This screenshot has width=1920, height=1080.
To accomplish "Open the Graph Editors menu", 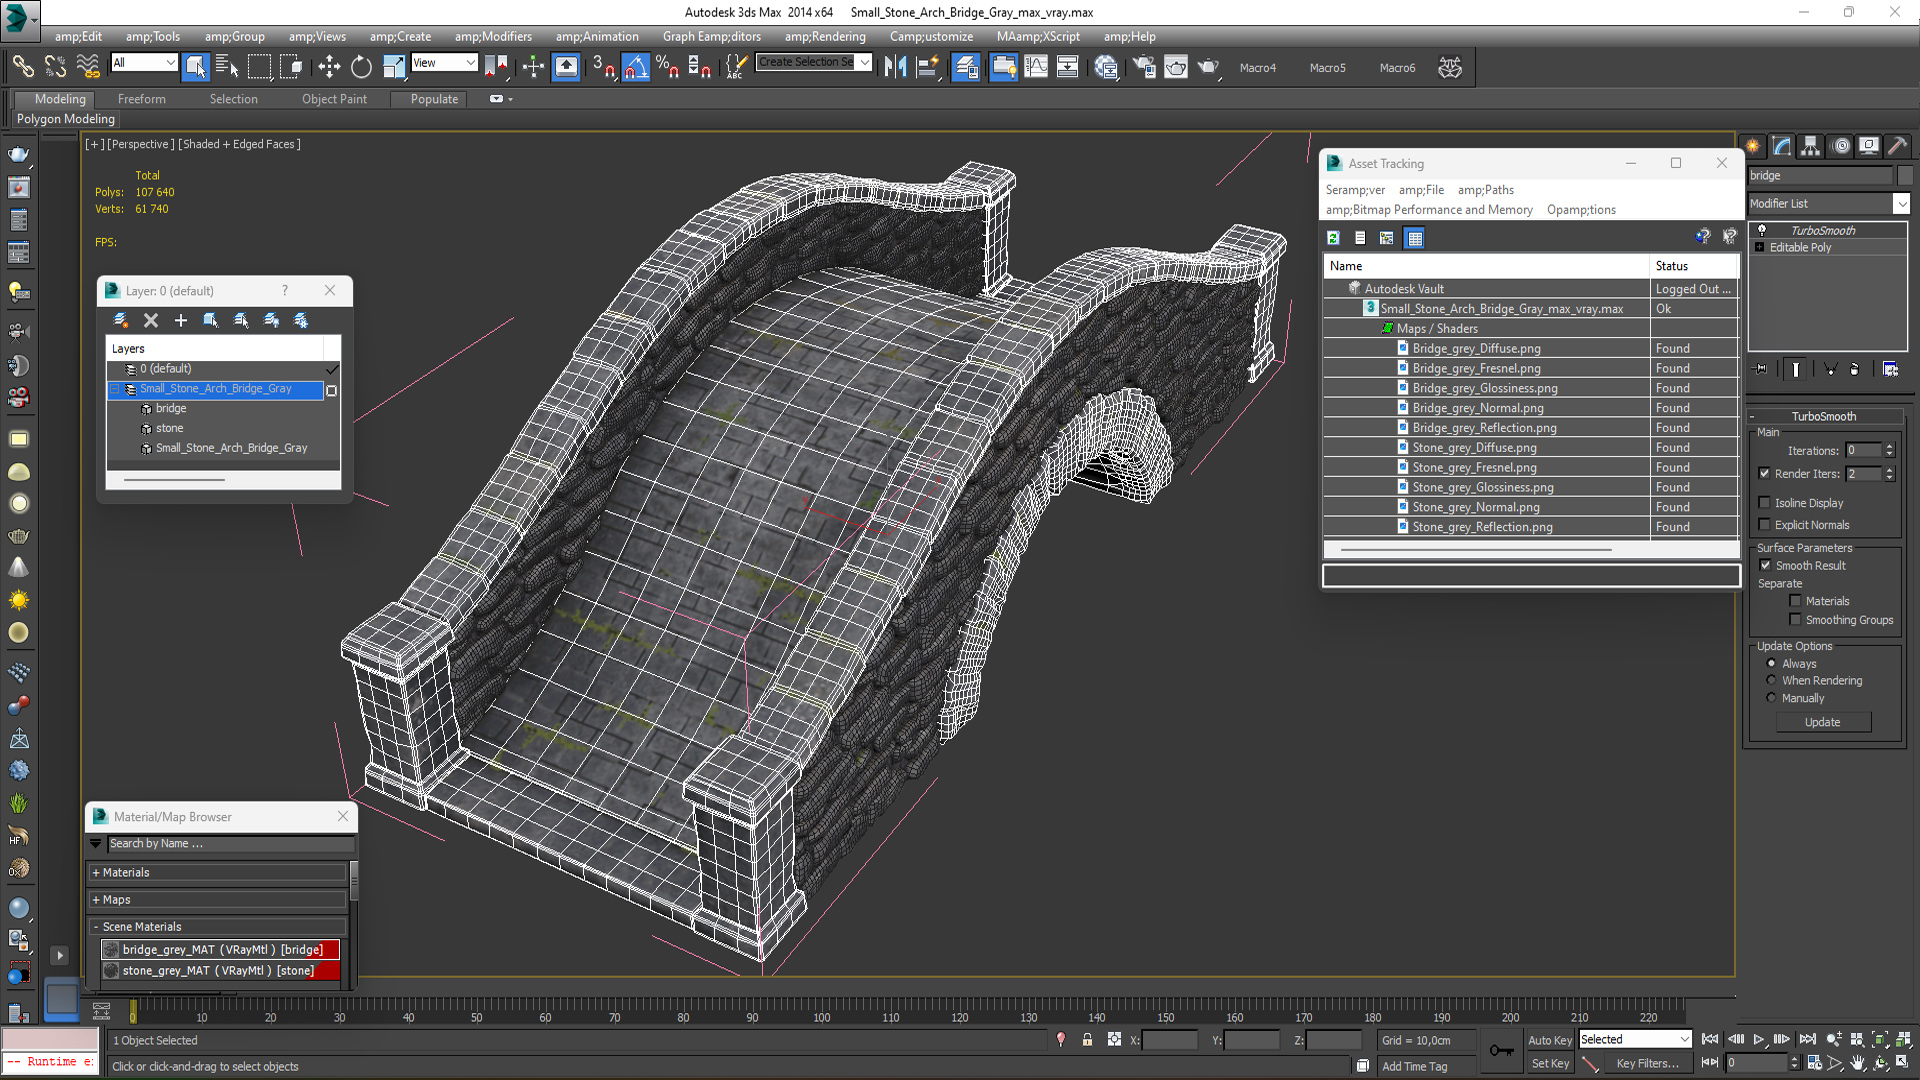I will click(x=711, y=37).
